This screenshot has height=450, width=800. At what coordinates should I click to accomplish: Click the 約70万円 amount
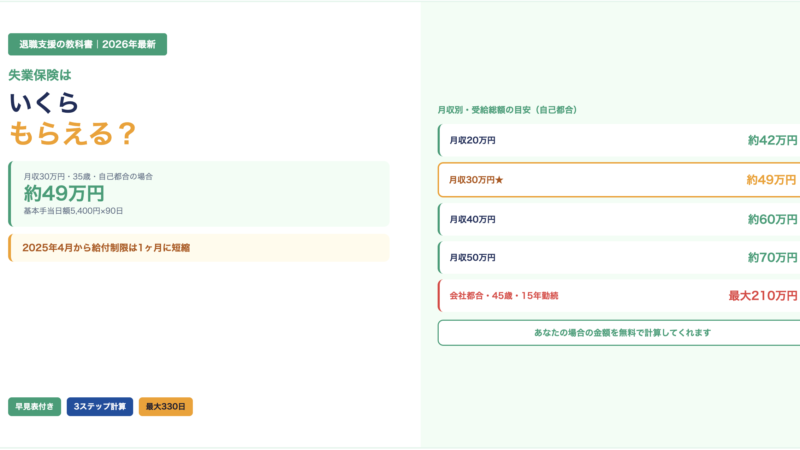click(772, 258)
